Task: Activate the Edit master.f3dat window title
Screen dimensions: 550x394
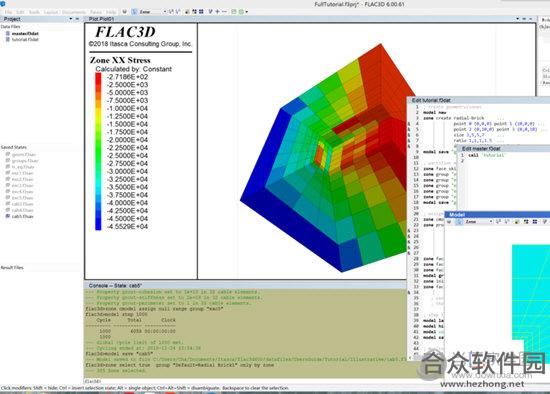Action: point(481,149)
